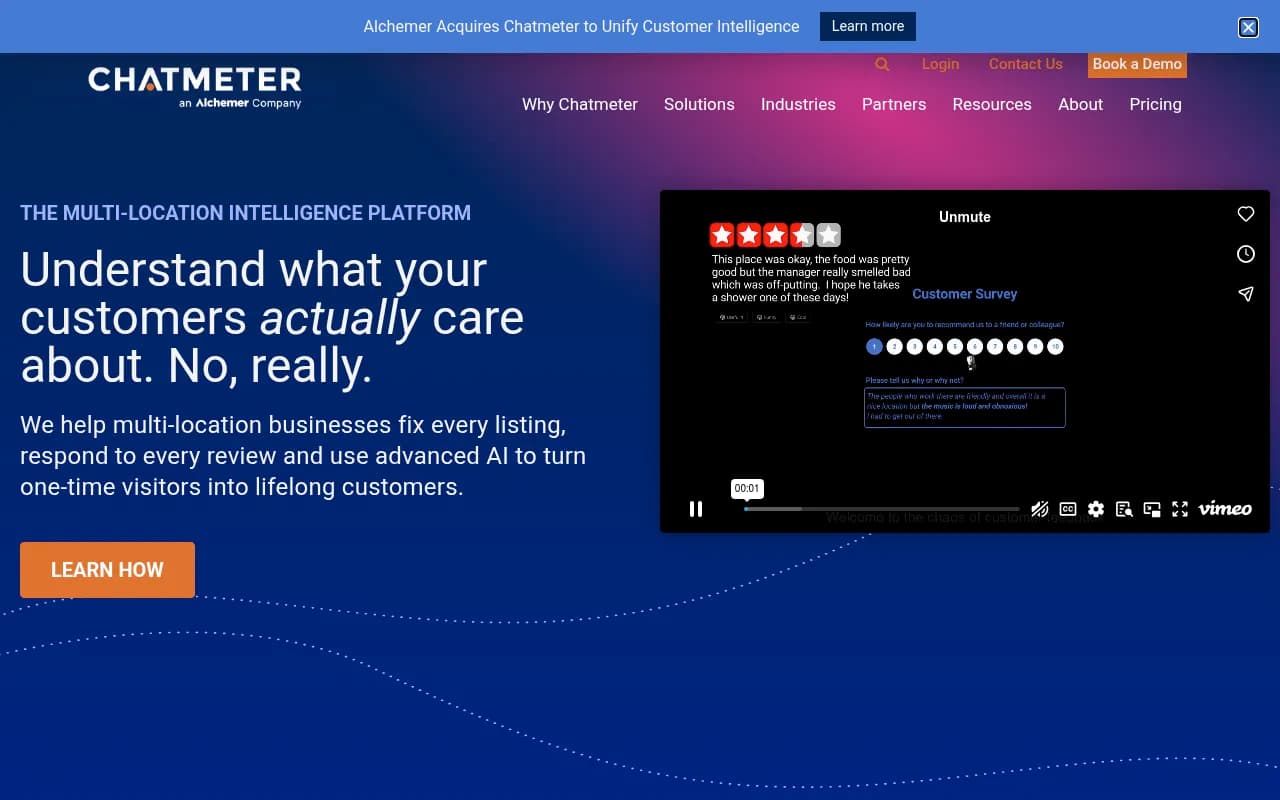This screenshot has height=800, width=1280.
Task: Seek ahead on the video progress bar
Action: point(900,508)
